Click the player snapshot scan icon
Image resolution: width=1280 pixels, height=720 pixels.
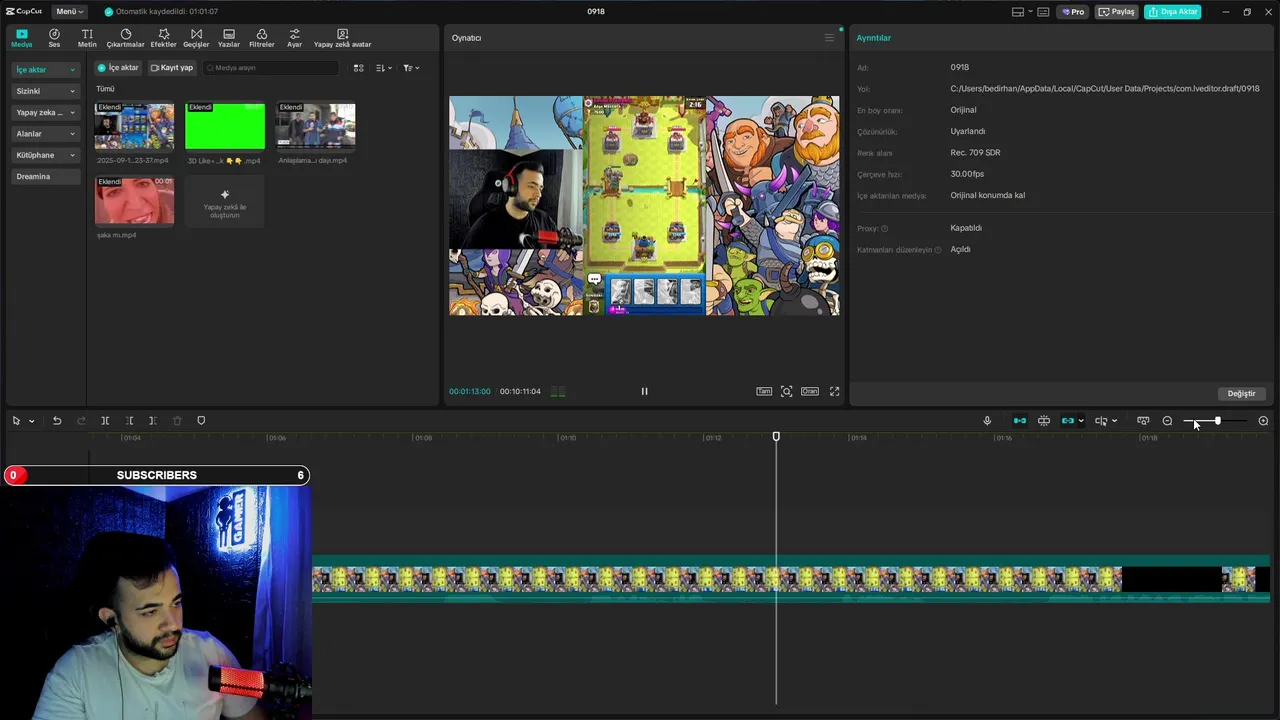coord(787,391)
